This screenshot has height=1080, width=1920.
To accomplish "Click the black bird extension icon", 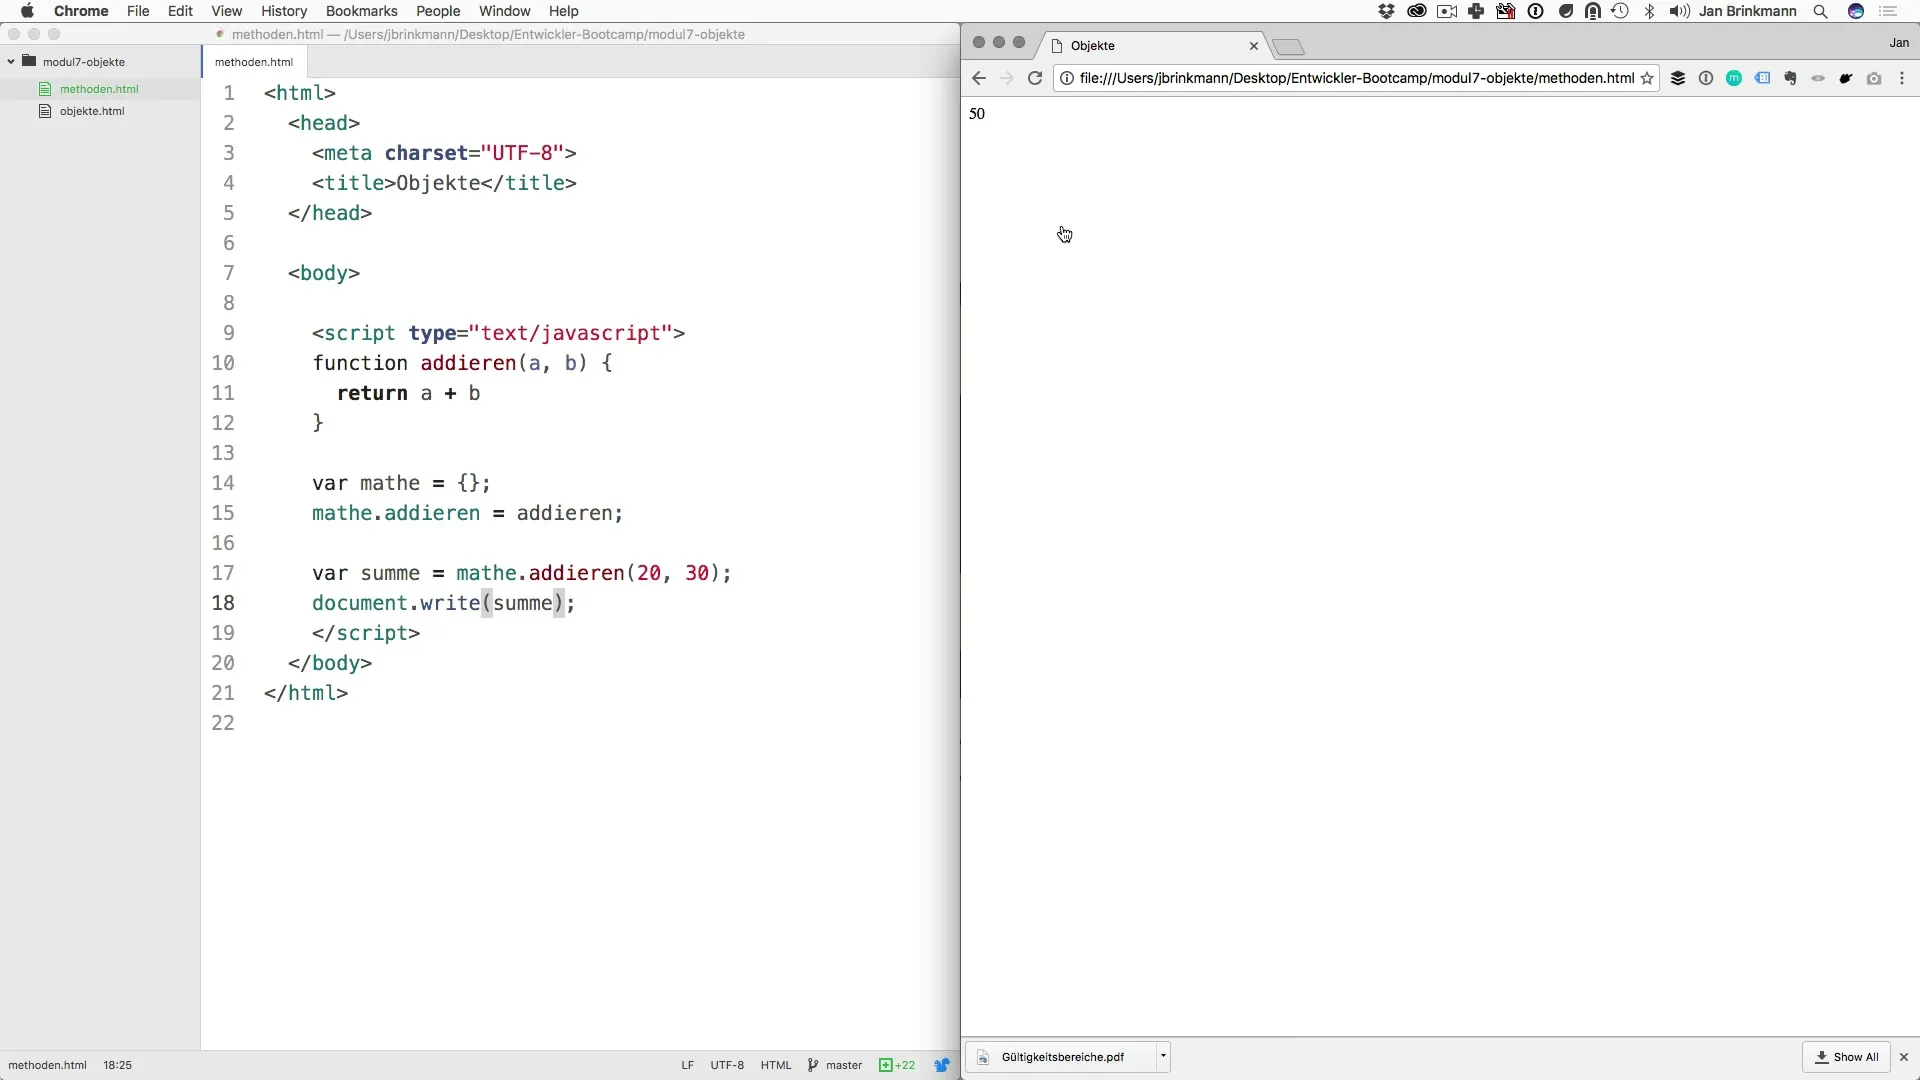I will pos(1846,78).
